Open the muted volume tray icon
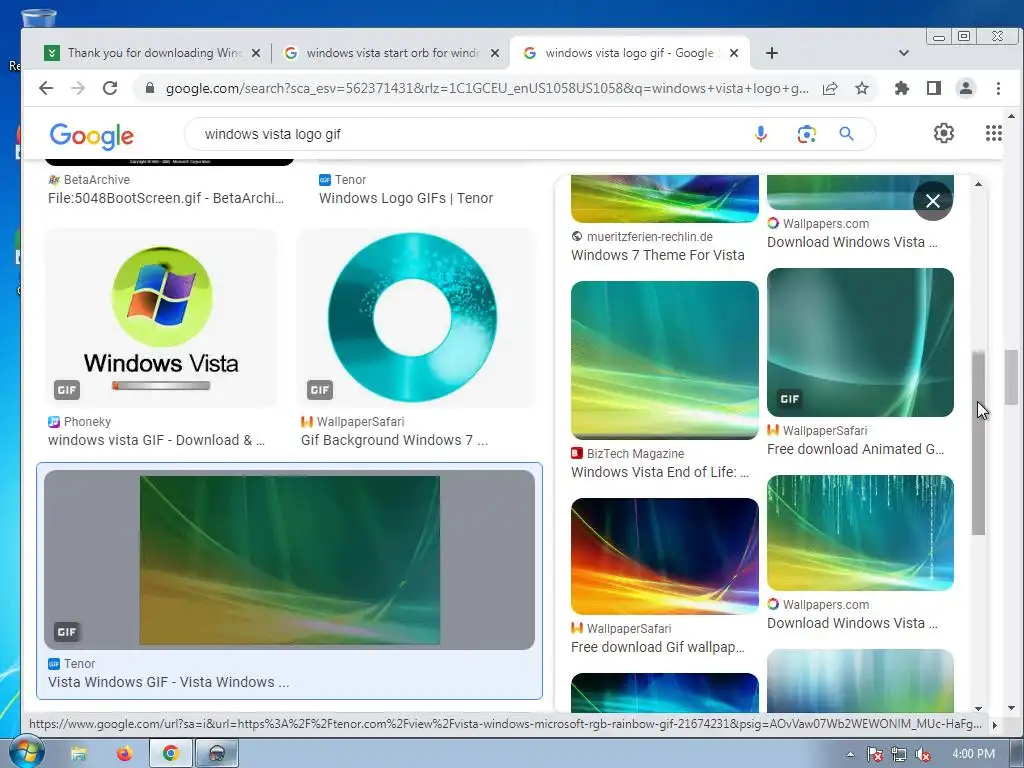Viewport: 1024px width, 768px height. point(923,754)
